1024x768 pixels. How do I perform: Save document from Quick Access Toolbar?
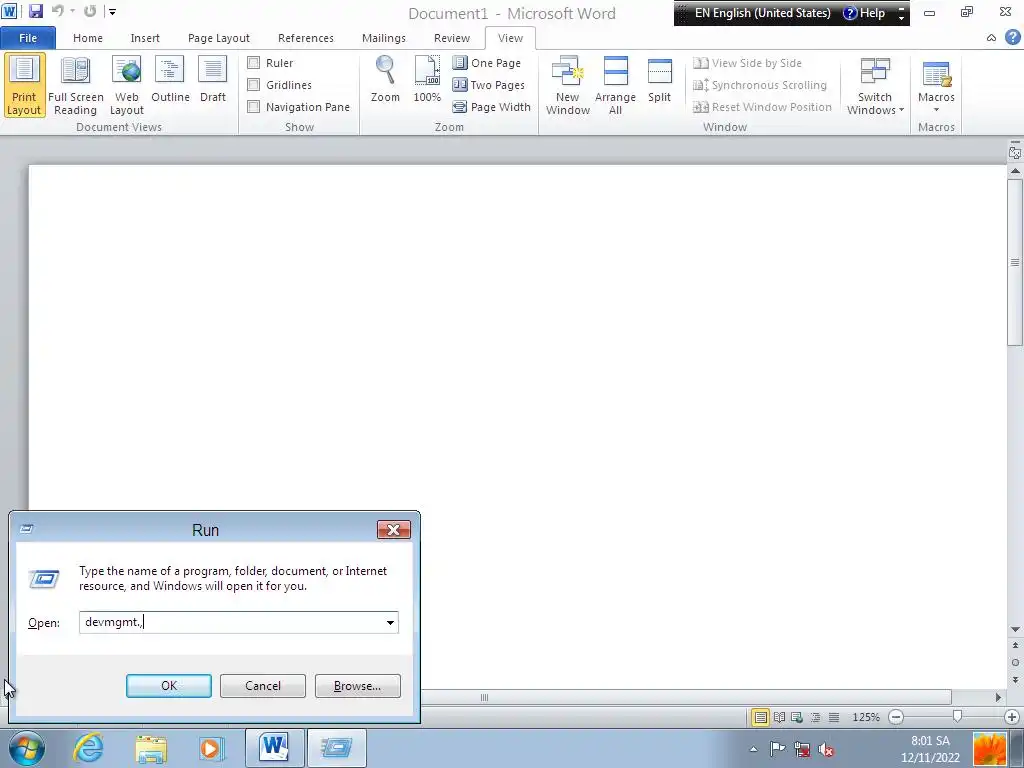(36, 11)
